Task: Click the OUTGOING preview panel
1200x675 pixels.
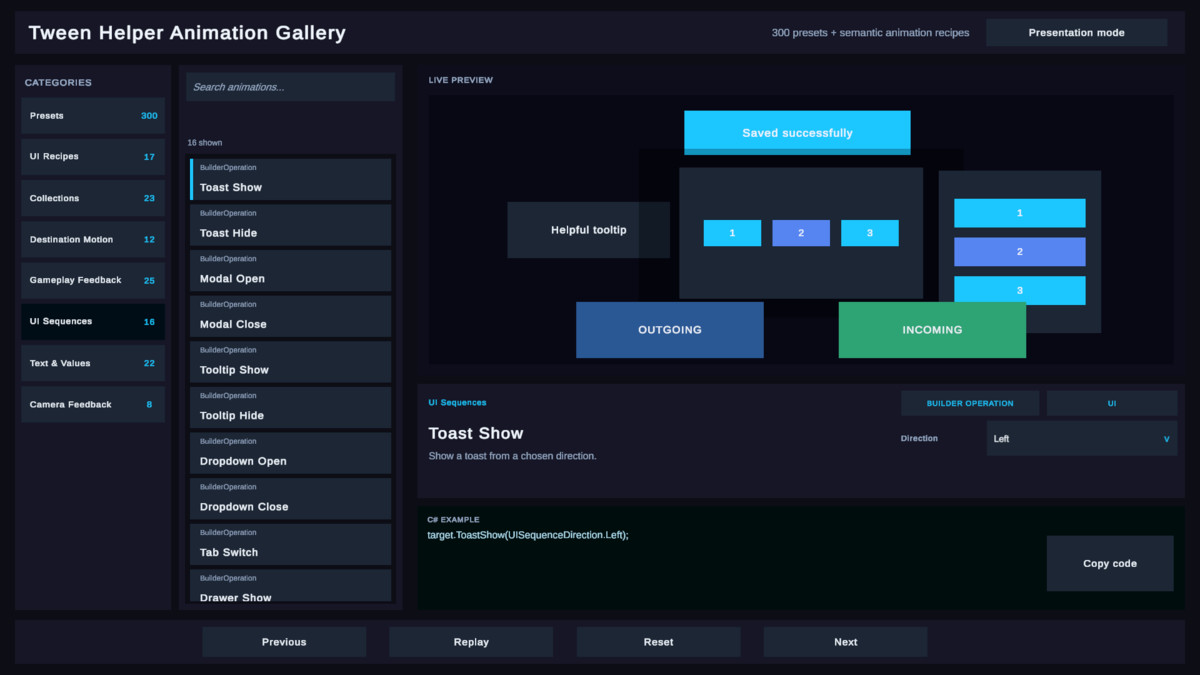Action: tap(670, 330)
